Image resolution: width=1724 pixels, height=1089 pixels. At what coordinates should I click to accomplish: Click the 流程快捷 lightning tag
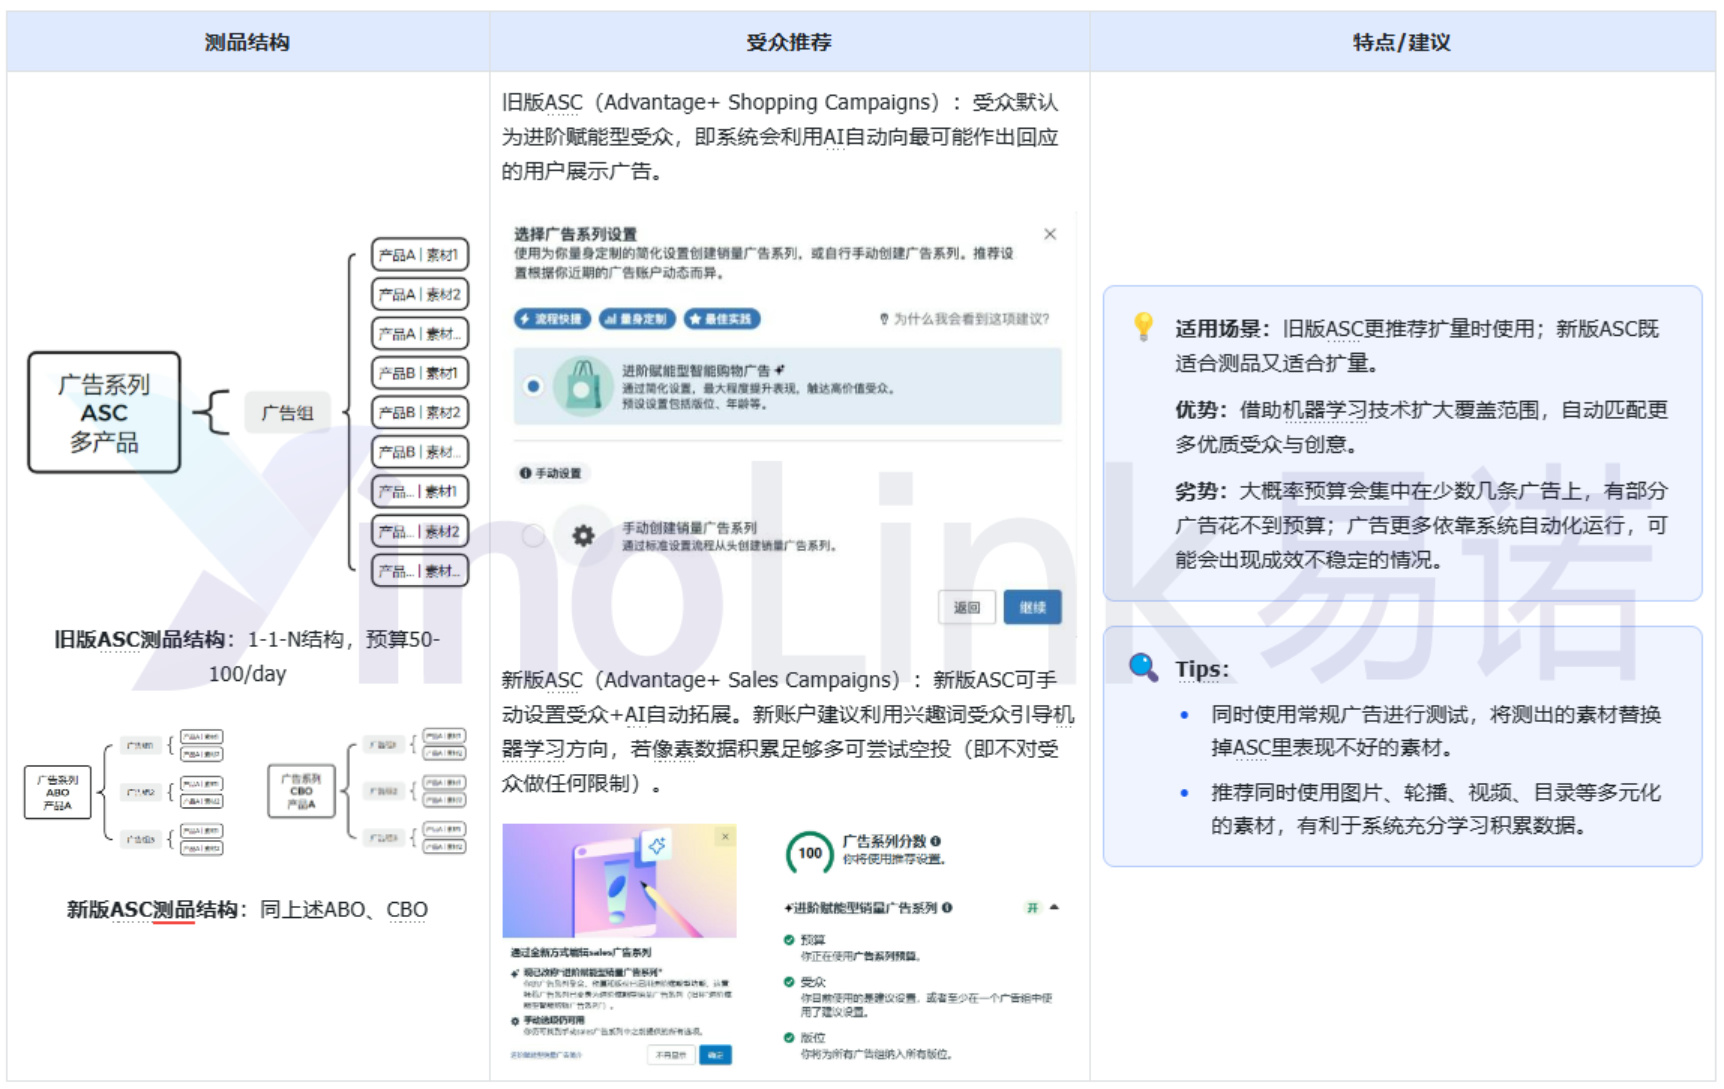pyautogui.click(x=552, y=319)
